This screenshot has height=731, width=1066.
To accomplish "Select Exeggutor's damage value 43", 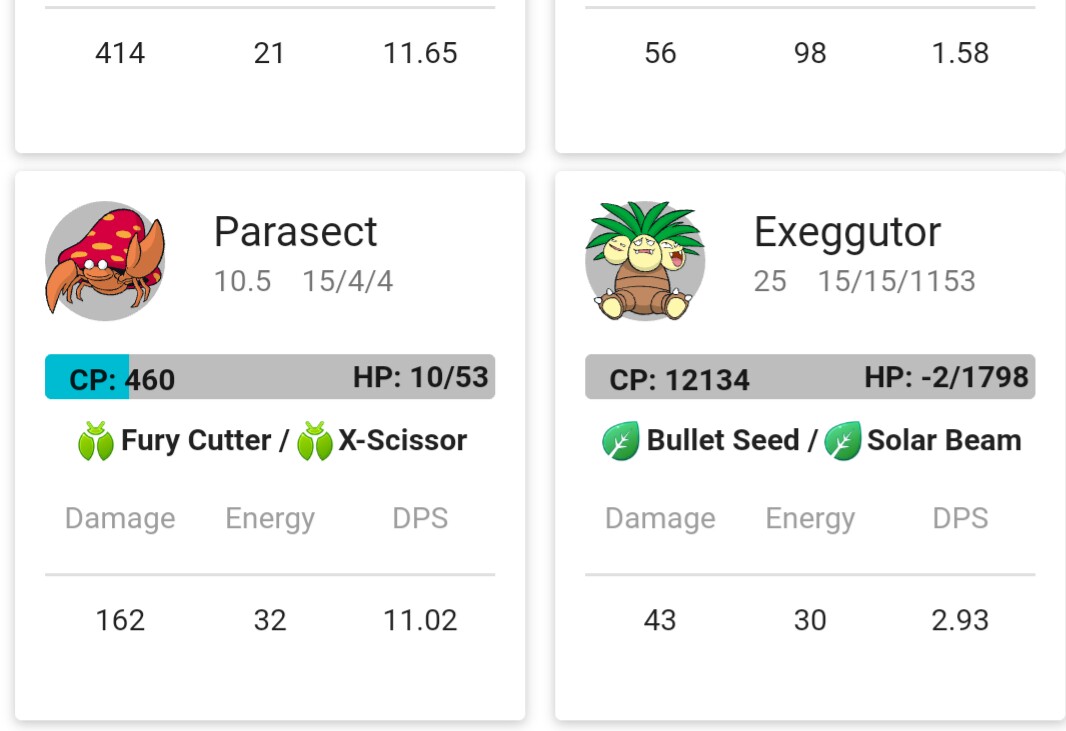I will pyautogui.click(x=659, y=620).
